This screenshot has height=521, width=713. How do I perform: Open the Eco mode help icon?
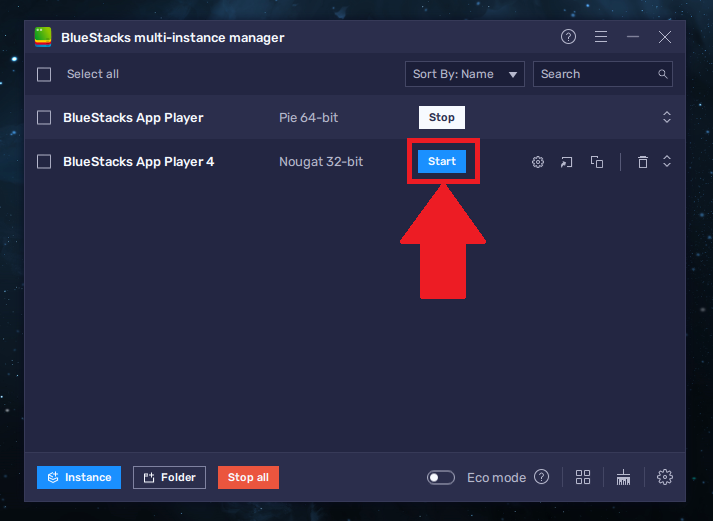[x=541, y=477]
